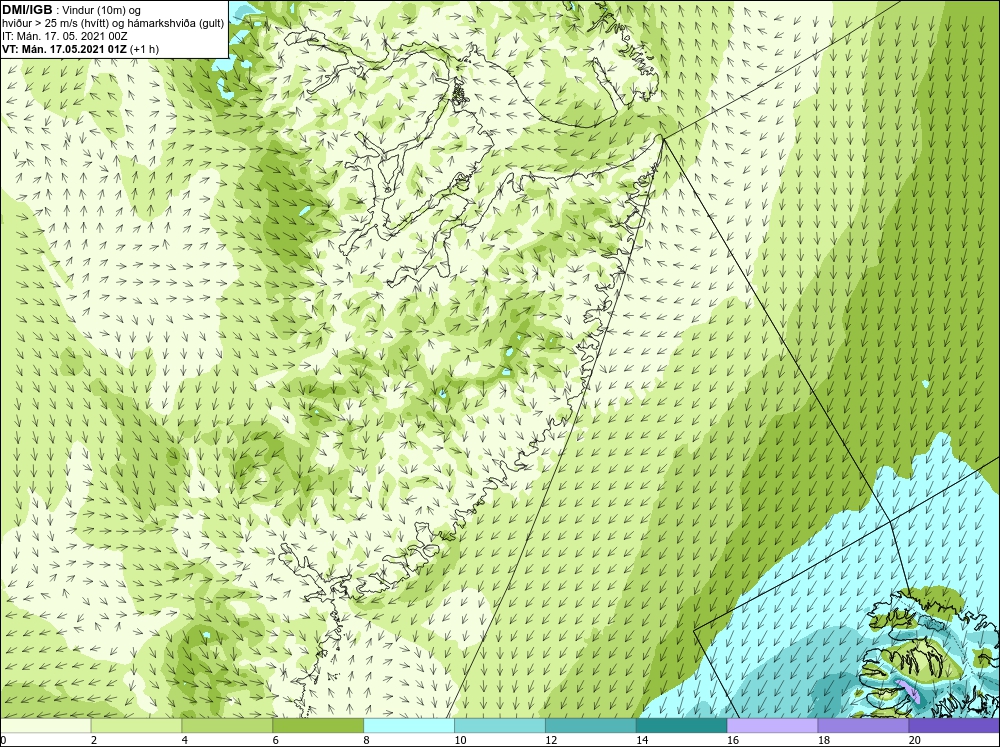Click the 6-8 m/s dark green legend swatch
The width and height of the screenshot is (1000, 747).
318,726
